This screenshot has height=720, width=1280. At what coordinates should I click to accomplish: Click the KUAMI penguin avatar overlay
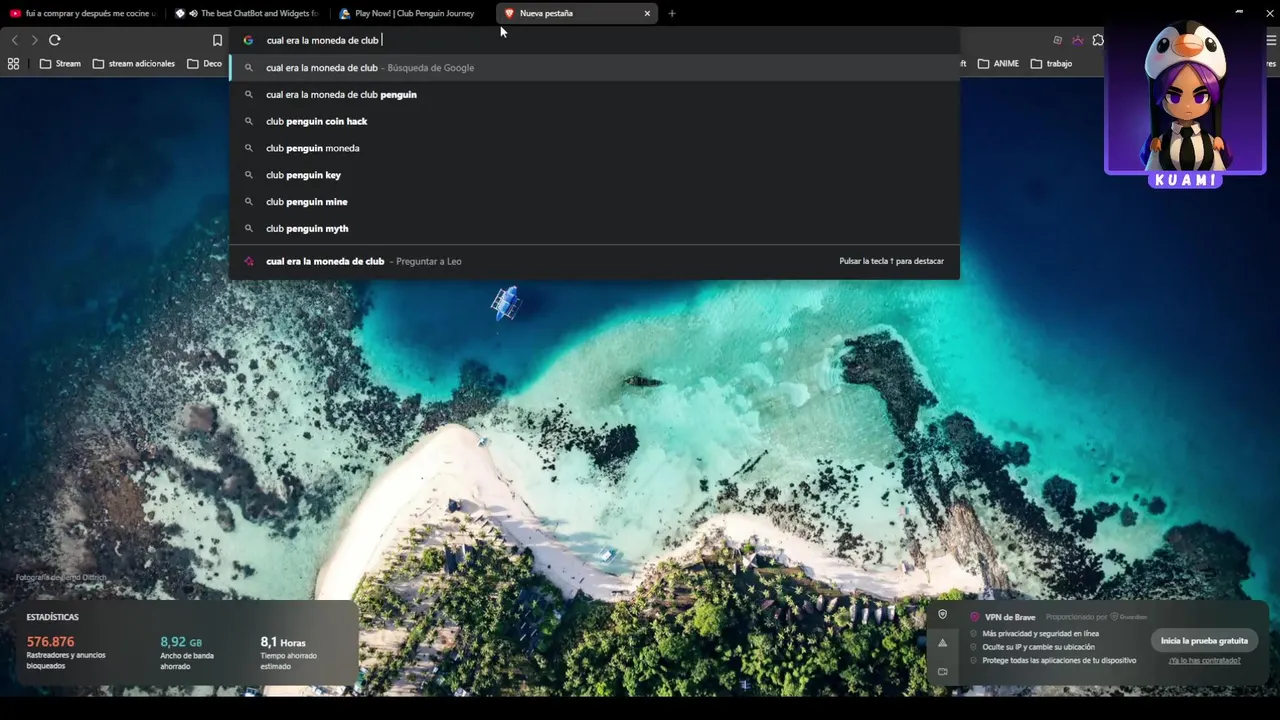[1185, 103]
